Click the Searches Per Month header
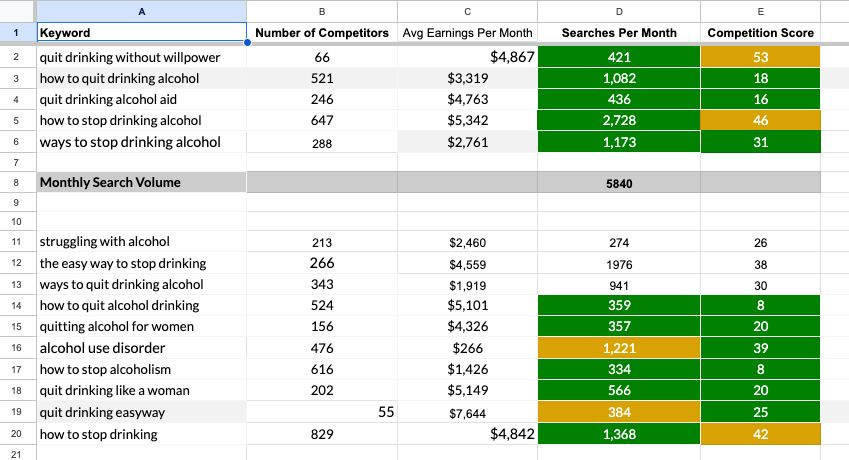849x460 pixels. pyautogui.click(x=619, y=32)
